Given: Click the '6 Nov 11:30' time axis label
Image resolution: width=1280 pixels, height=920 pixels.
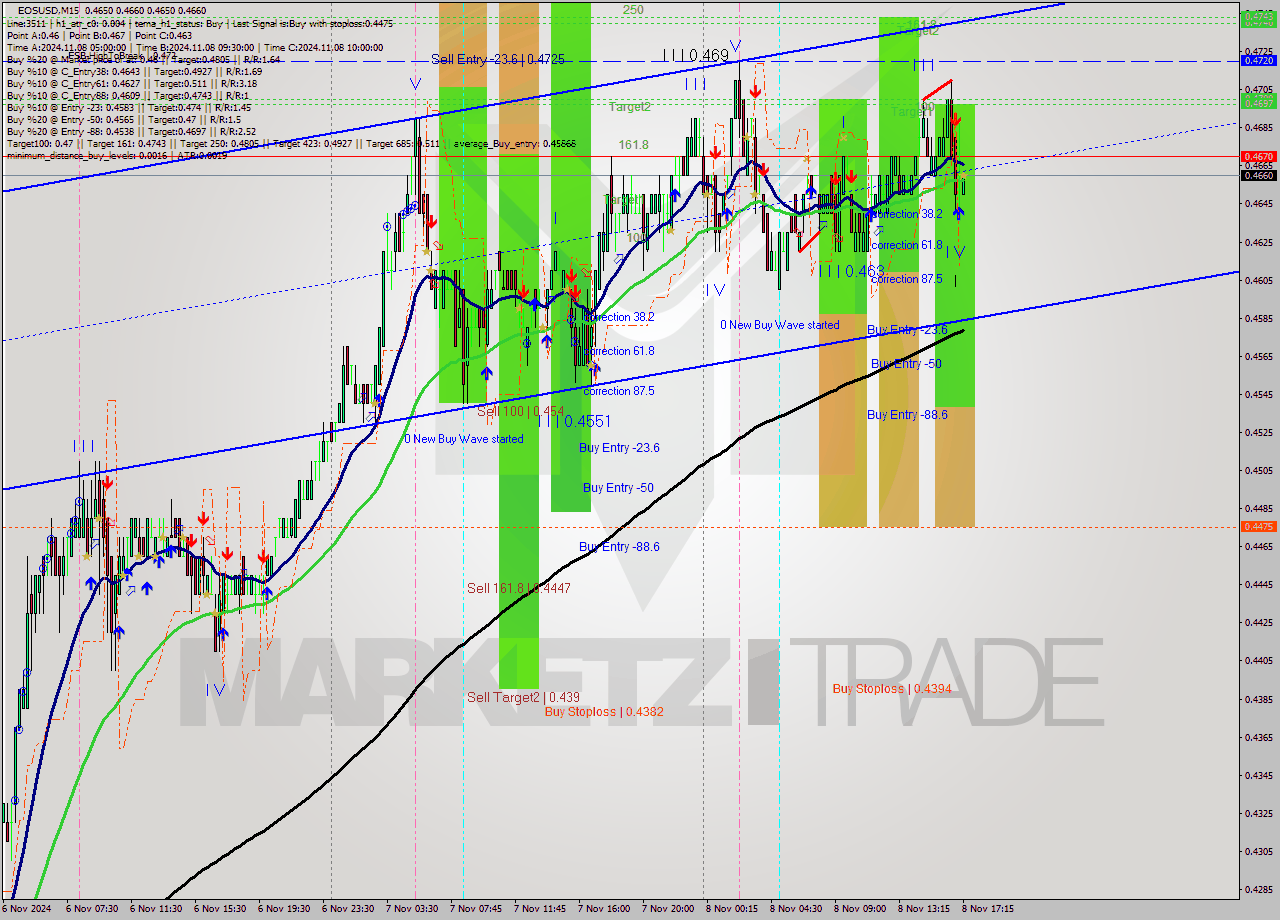Looking at the screenshot, I should click(156, 909).
